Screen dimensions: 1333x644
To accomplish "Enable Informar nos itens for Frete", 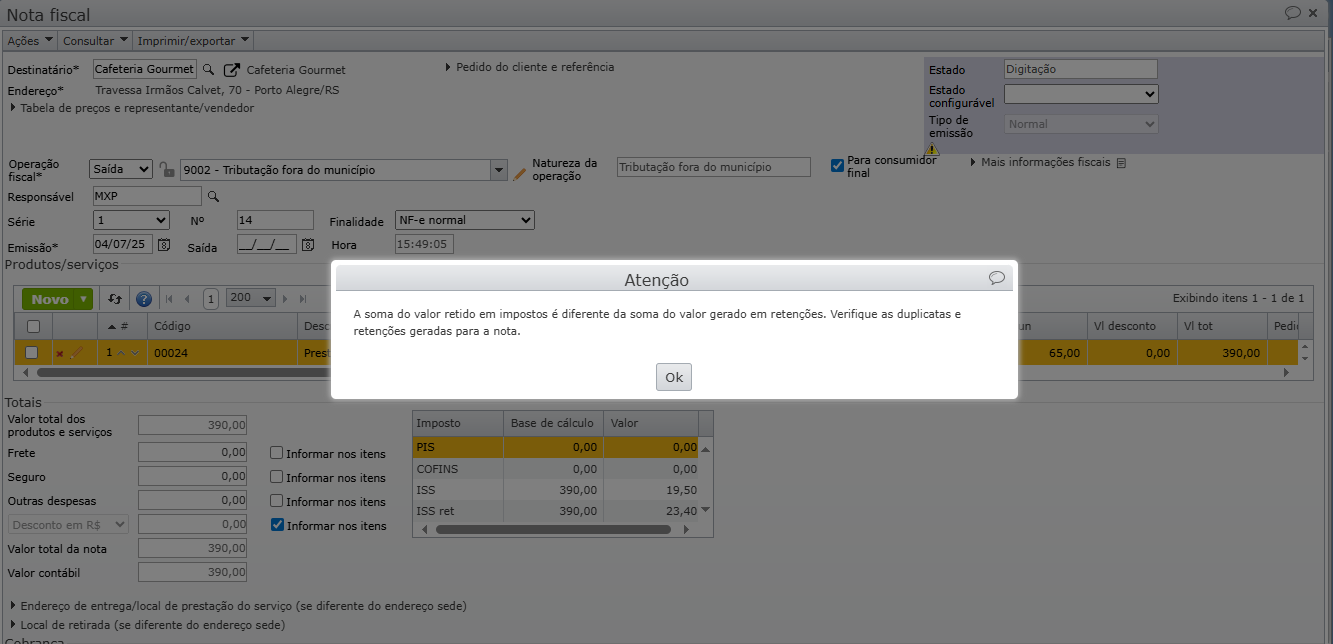I will click(277, 453).
